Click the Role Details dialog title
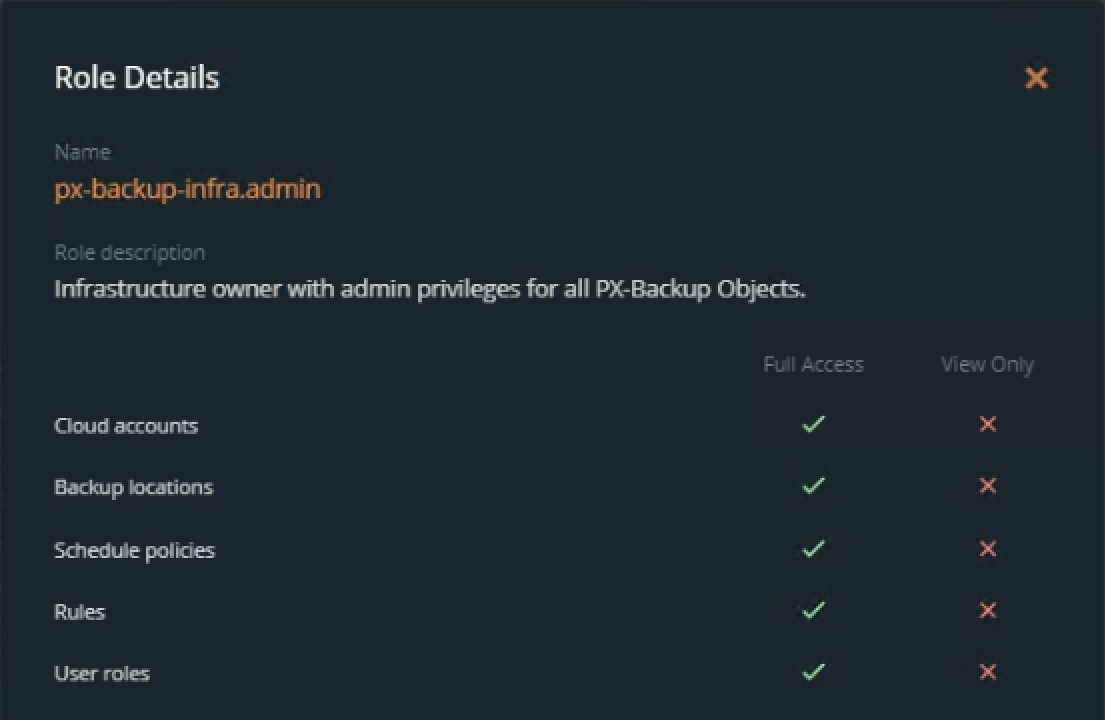 (137, 78)
